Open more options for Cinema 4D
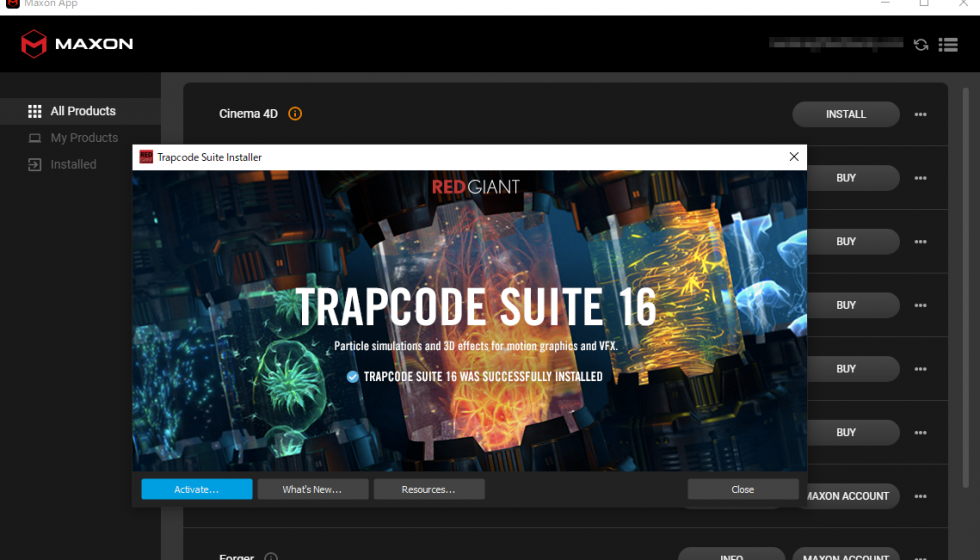Screen dimensions: 980x560 (x=920, y=114)
